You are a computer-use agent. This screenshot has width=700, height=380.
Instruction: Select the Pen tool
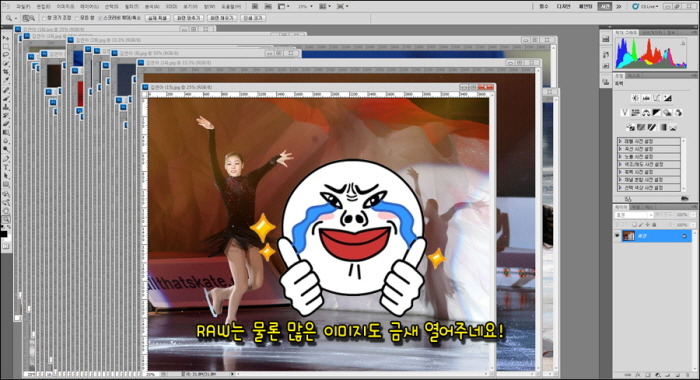point(6,159)
